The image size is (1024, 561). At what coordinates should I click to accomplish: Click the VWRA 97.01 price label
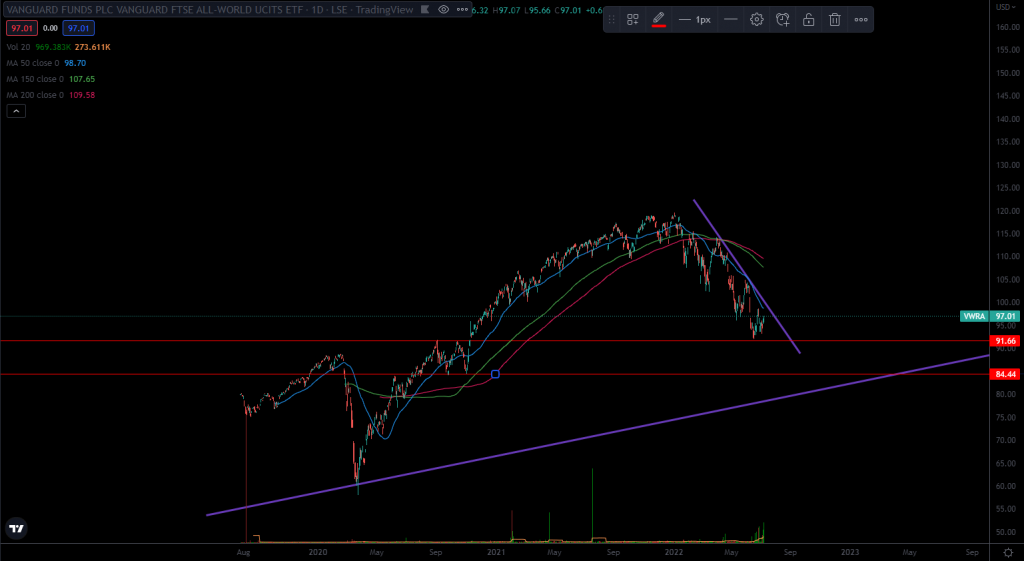(989, 316)
